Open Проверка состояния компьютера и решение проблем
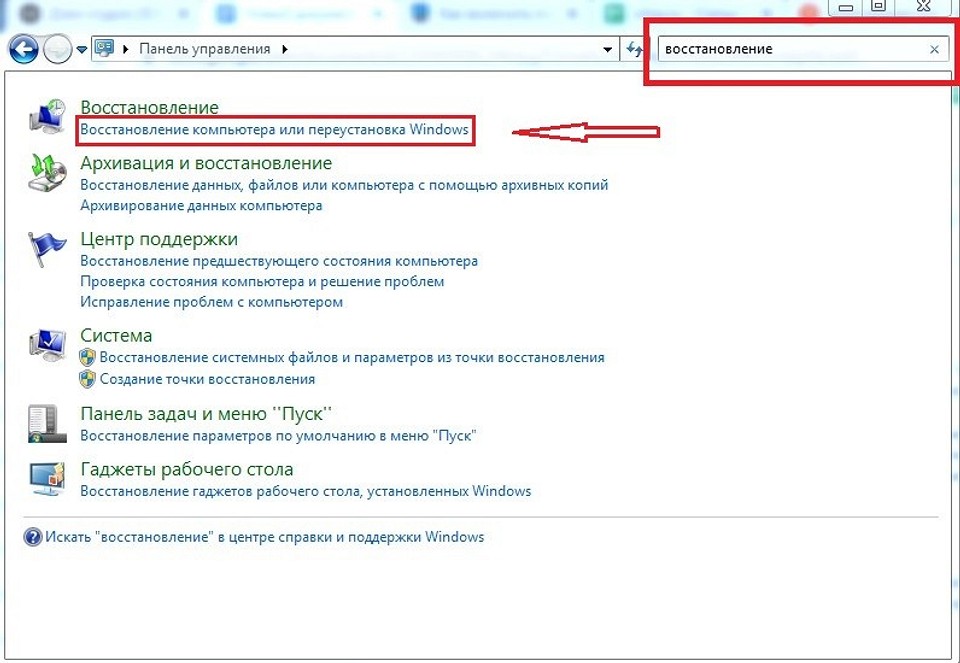This screenshot has height=663, width=960. coord(262,282)
